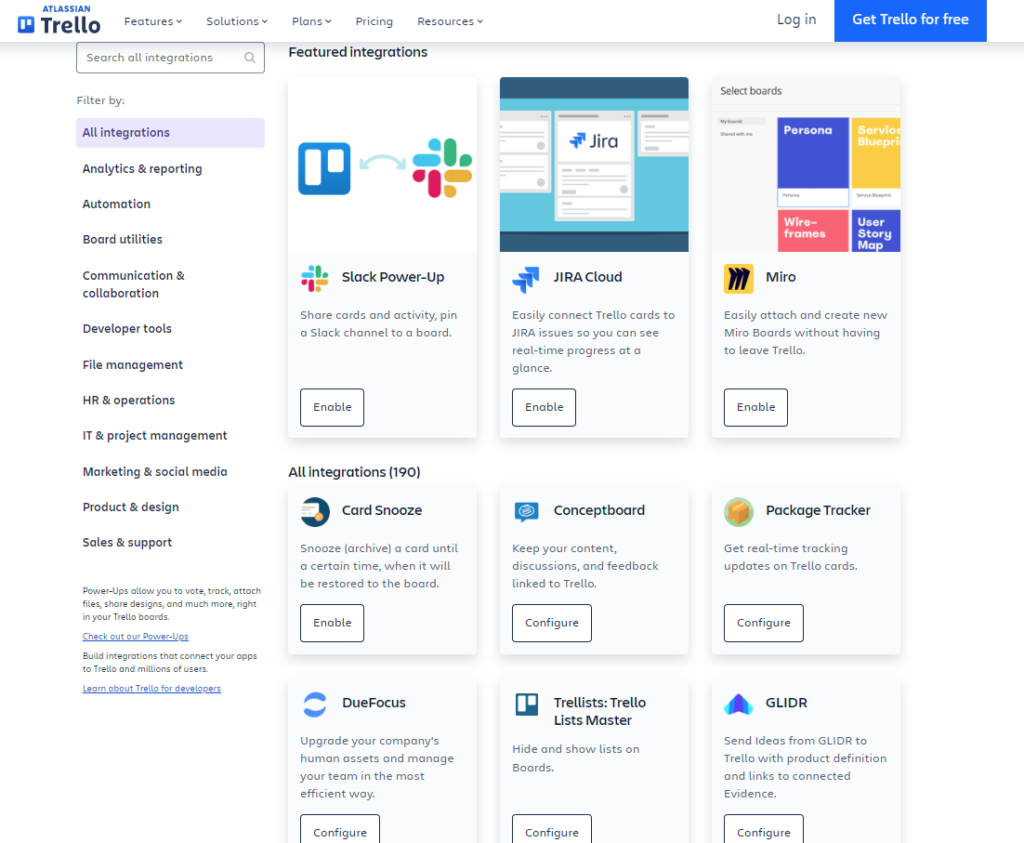Open the GLIDR title
This screenshot has height=843, width=1024.
pos(786,703)
